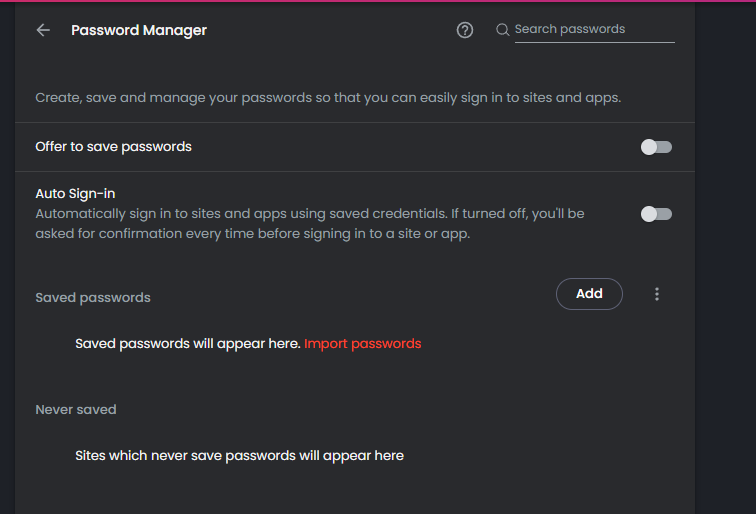Screen dimensions: 756x514
Task: Click the Auto Sign-in heading text
Action: [x=76, y=194]
